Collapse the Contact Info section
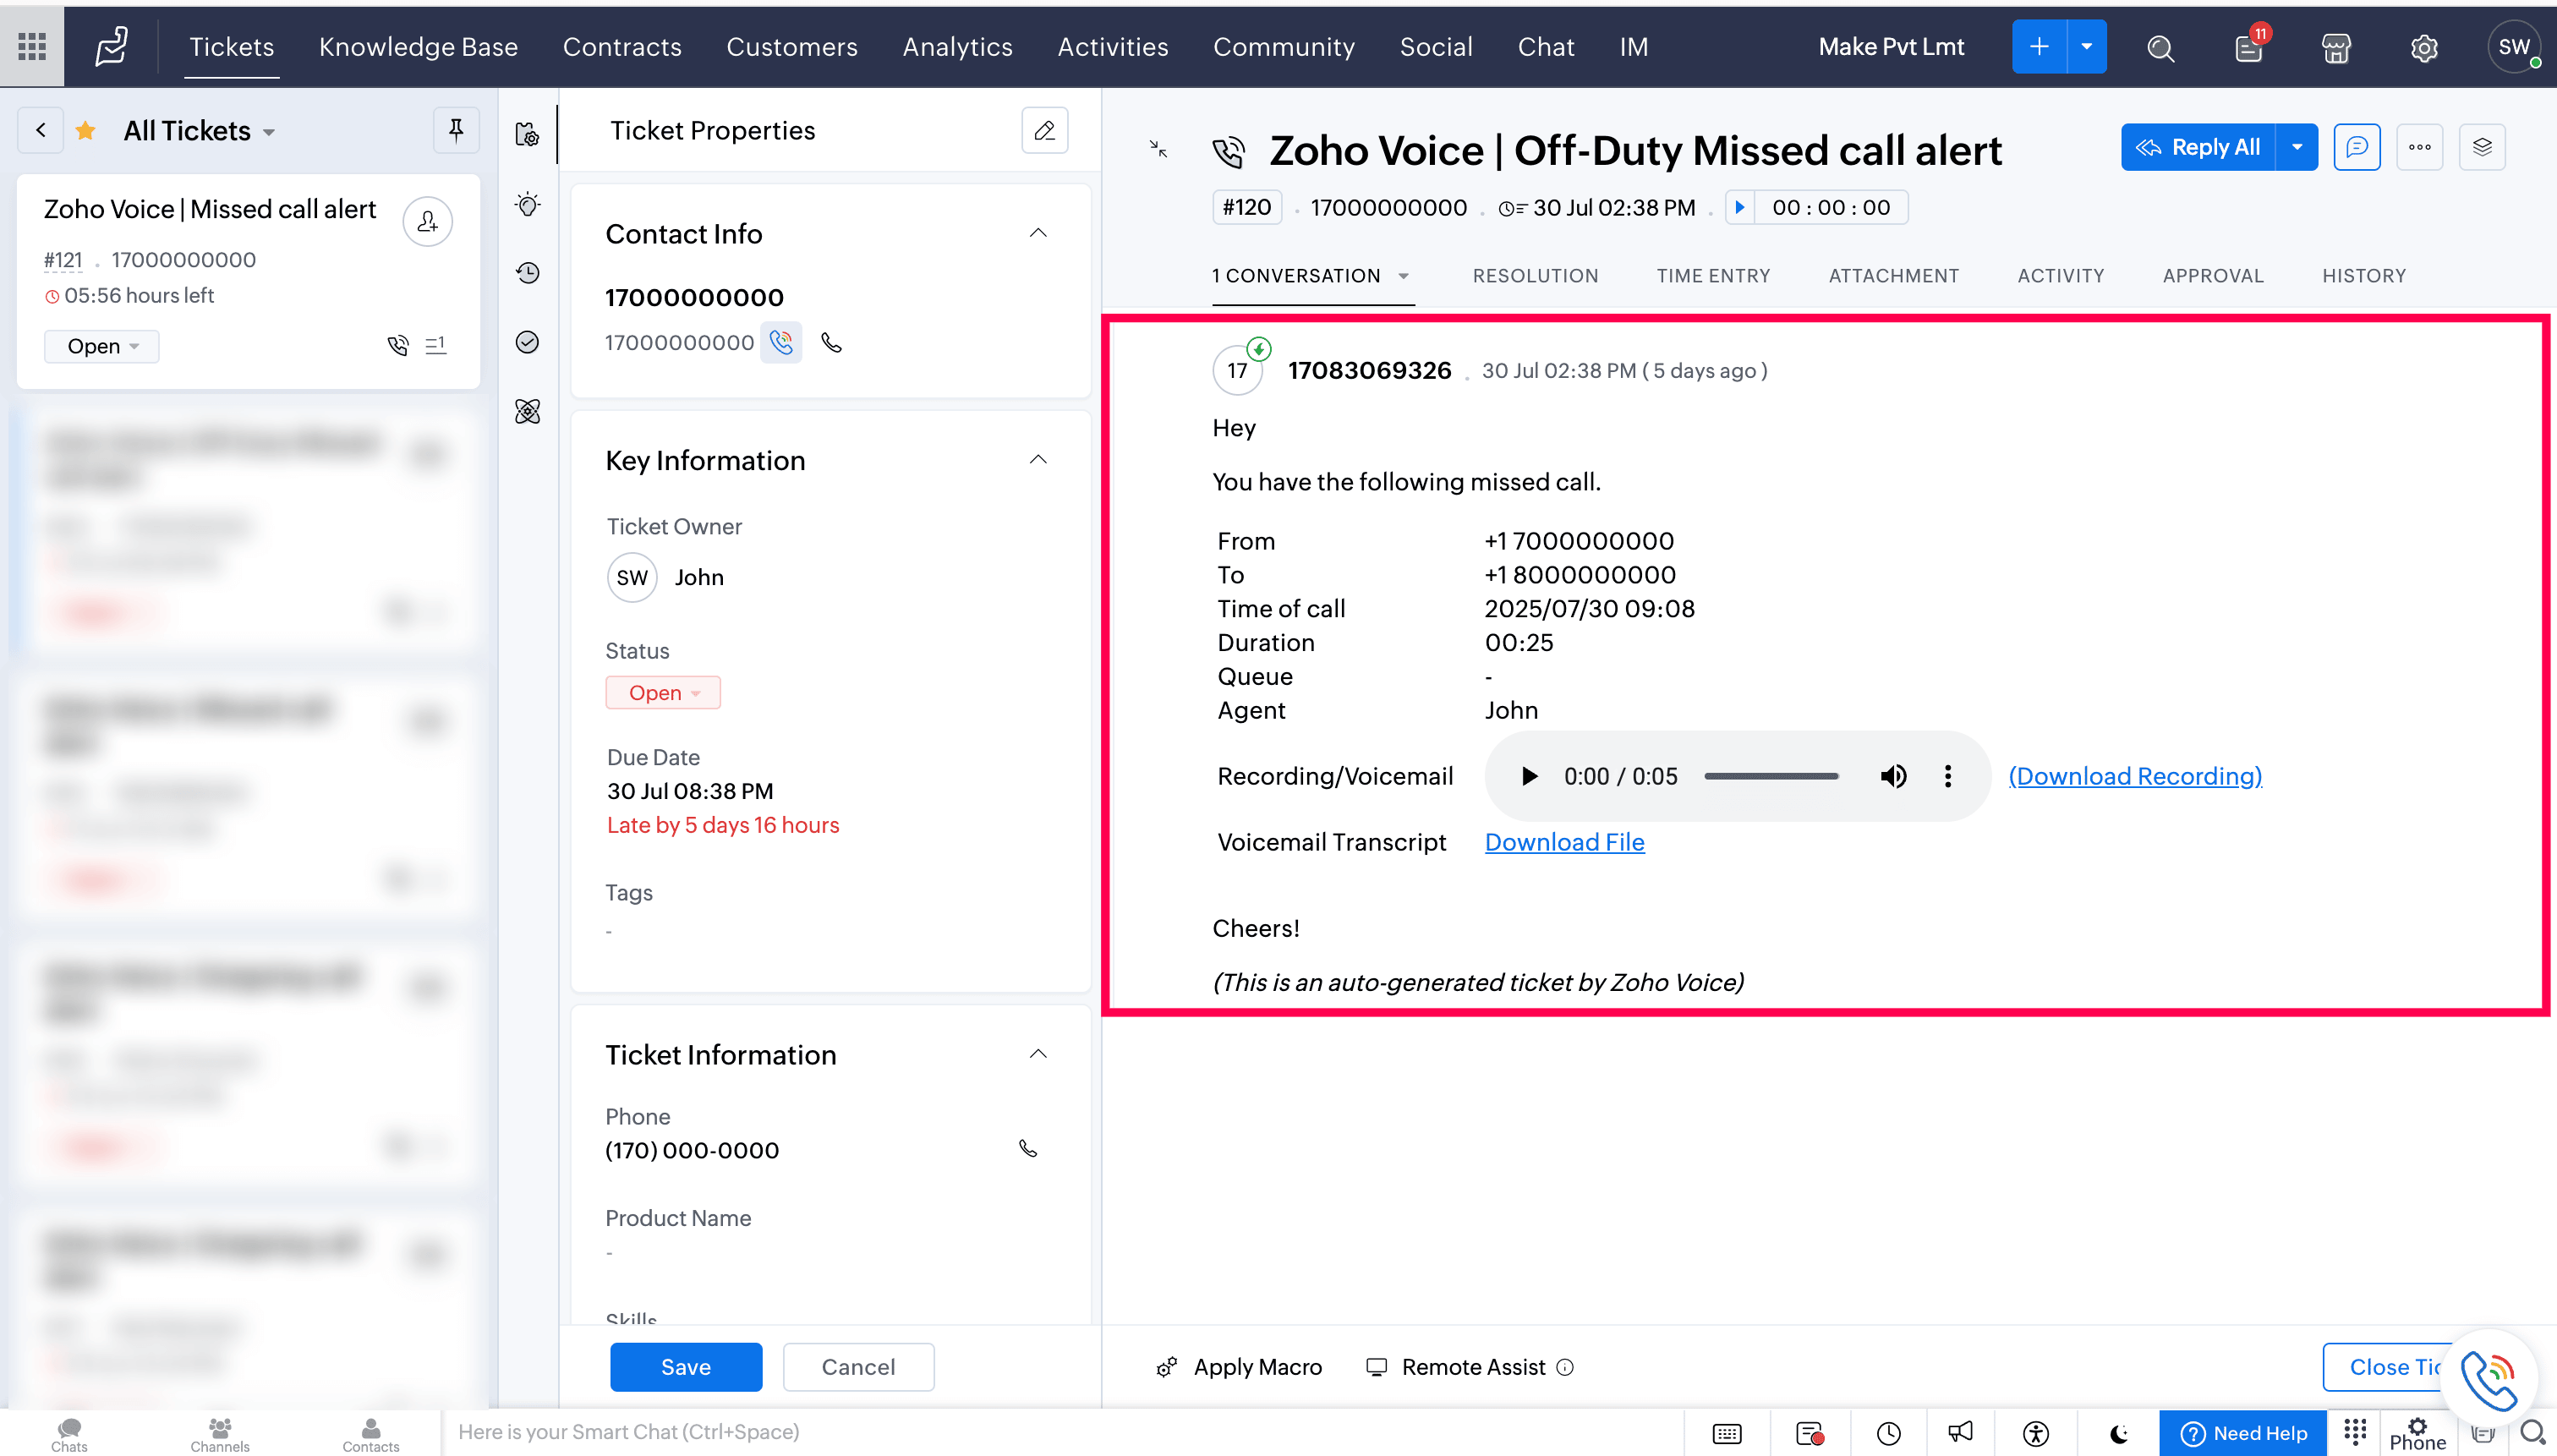2557x1456 pixels. [1038, 233]
